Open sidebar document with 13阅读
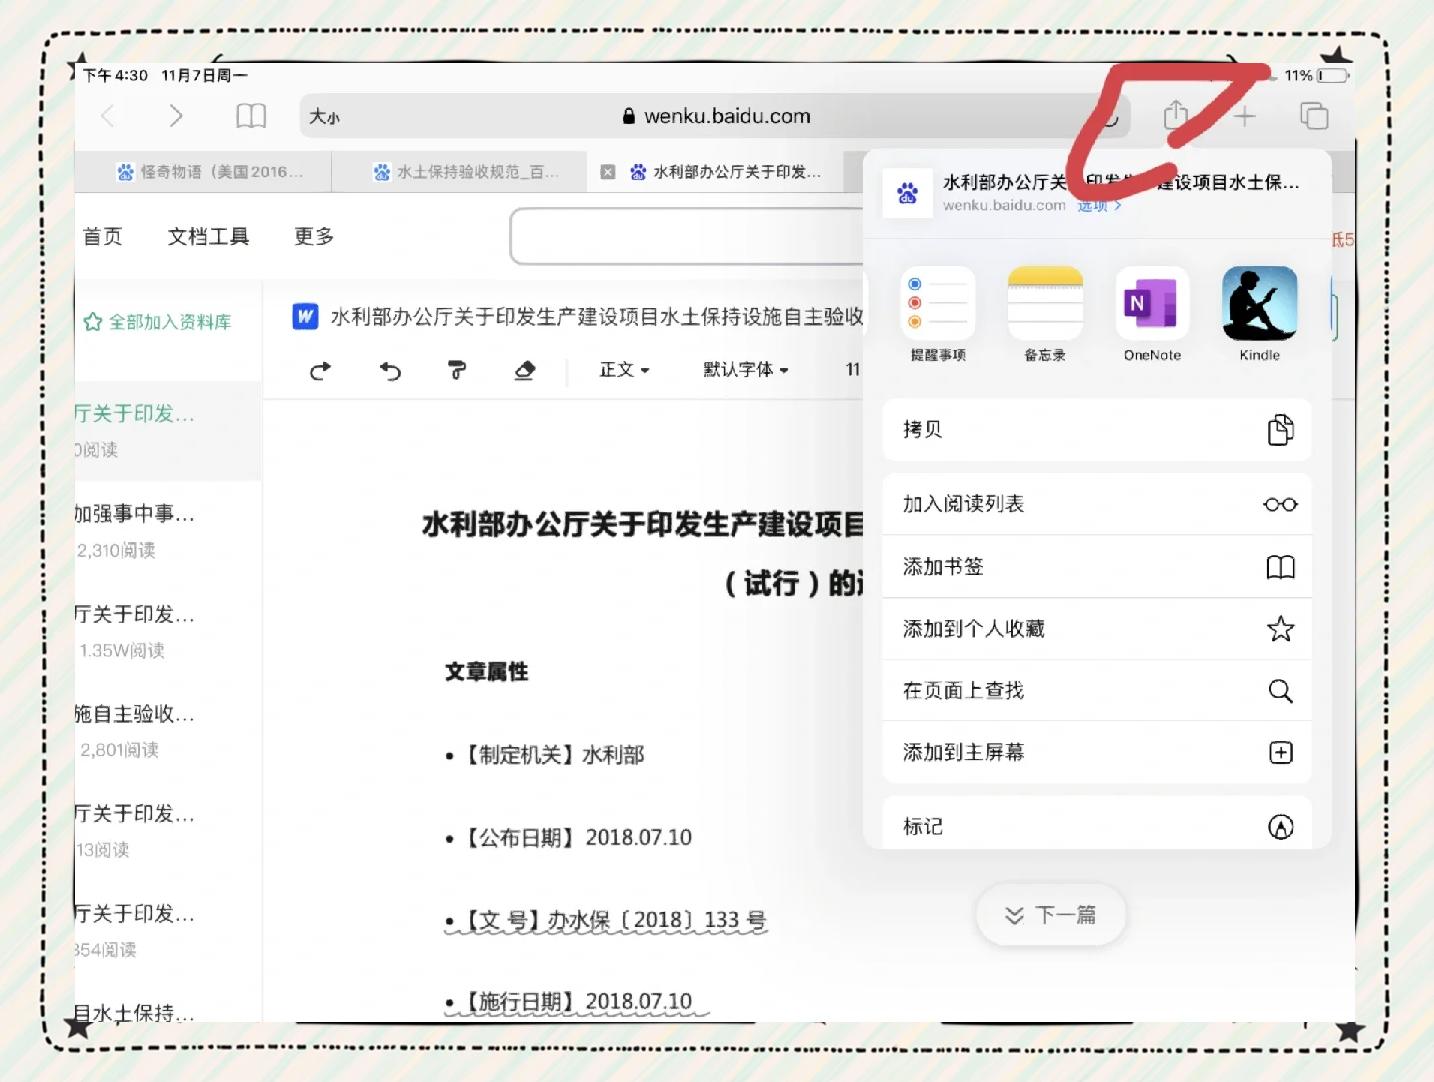1434x1082 pixels. coord(168,830)
